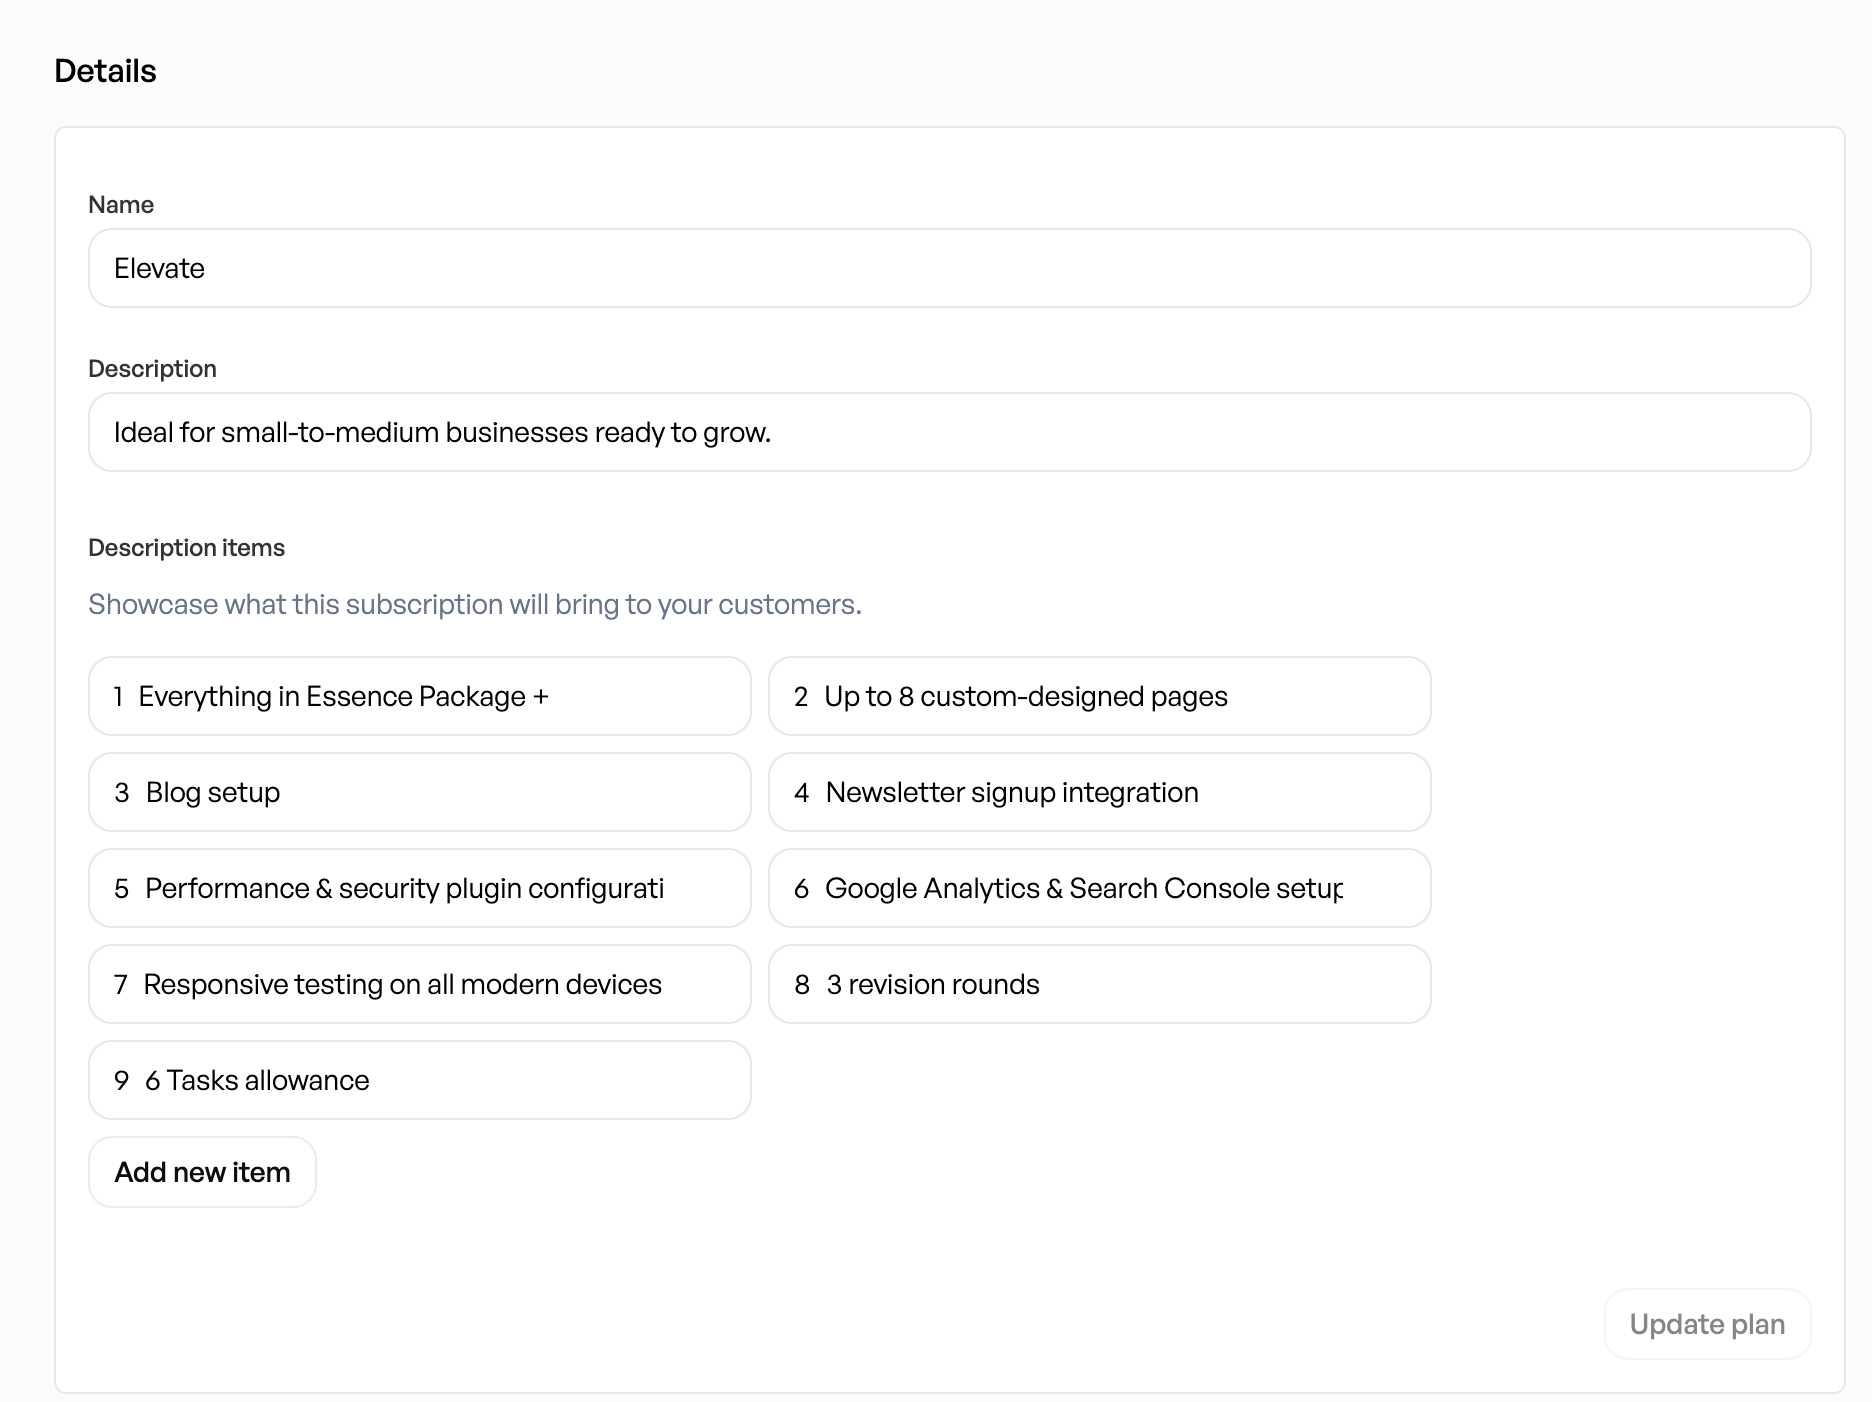The width and height of the screenshot is (1872, 1402).
Task: Click the number 9 beside Tasks allowance
Action: [122, 1080]
